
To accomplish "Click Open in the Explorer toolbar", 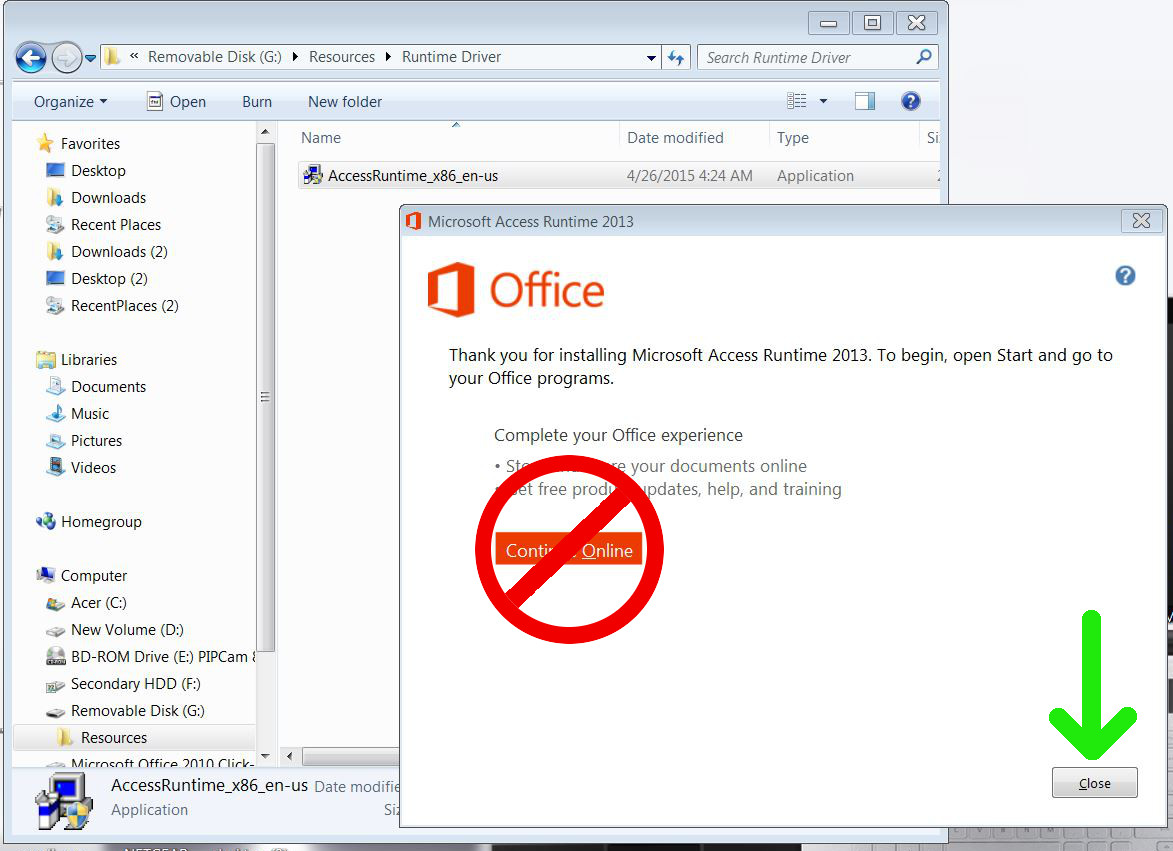I will [177, 102].
